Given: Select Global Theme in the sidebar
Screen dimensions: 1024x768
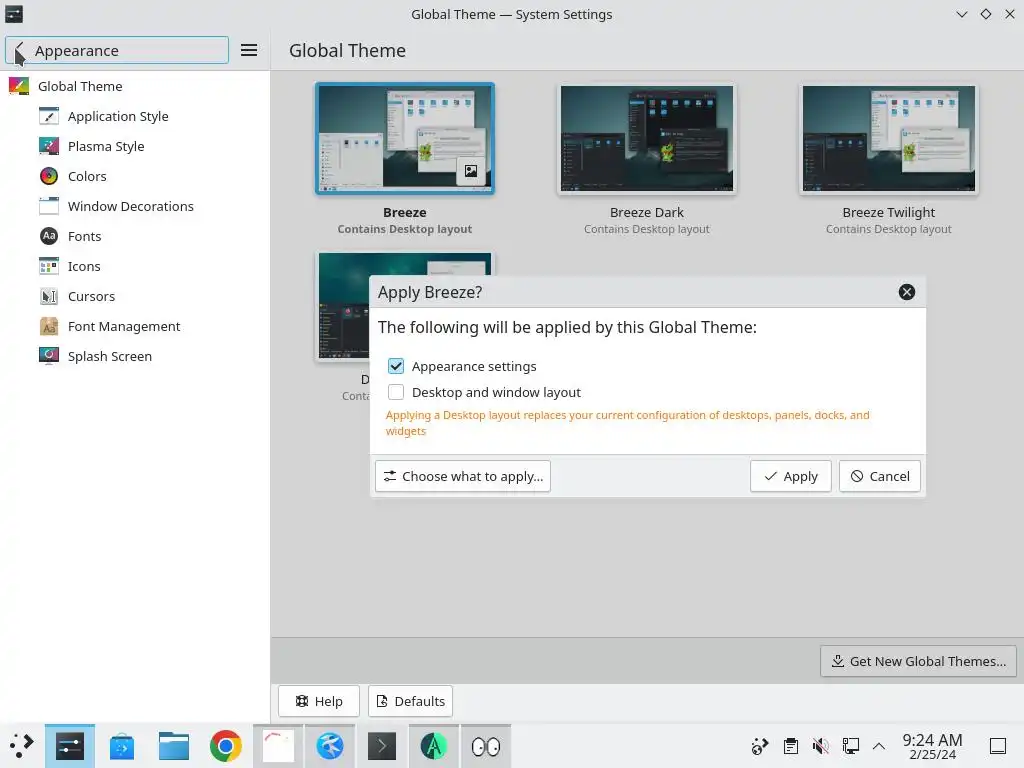Looking at the screenshot, I should pos(135,86).
